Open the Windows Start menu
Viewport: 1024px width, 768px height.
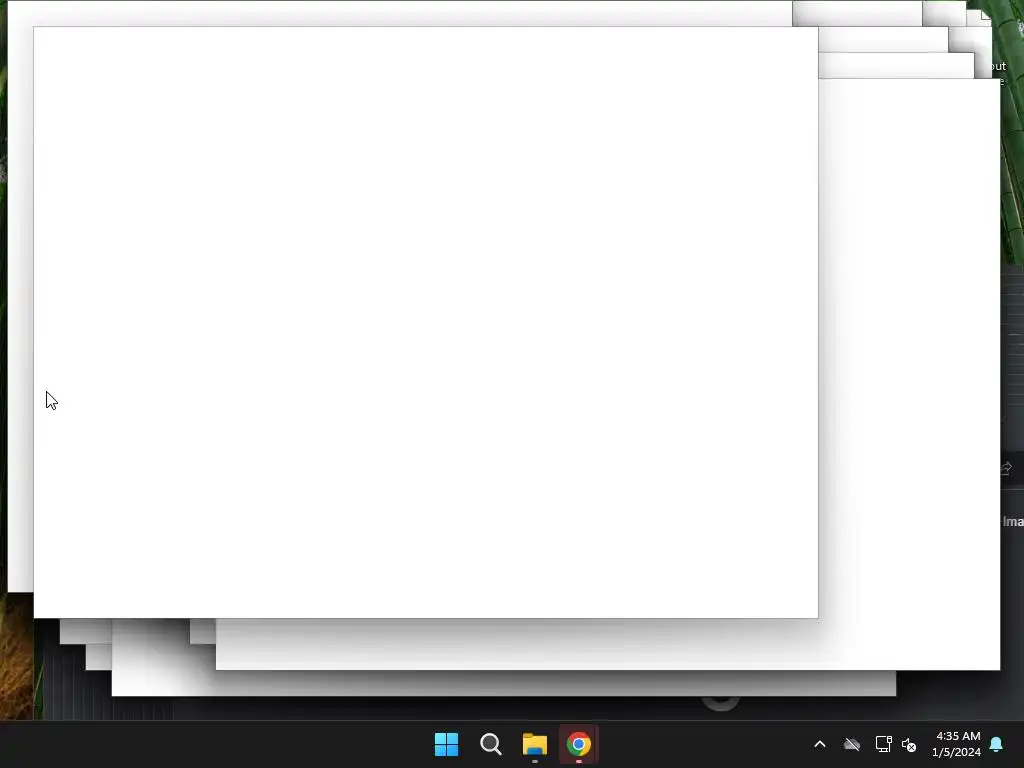[x=447, y=744]
